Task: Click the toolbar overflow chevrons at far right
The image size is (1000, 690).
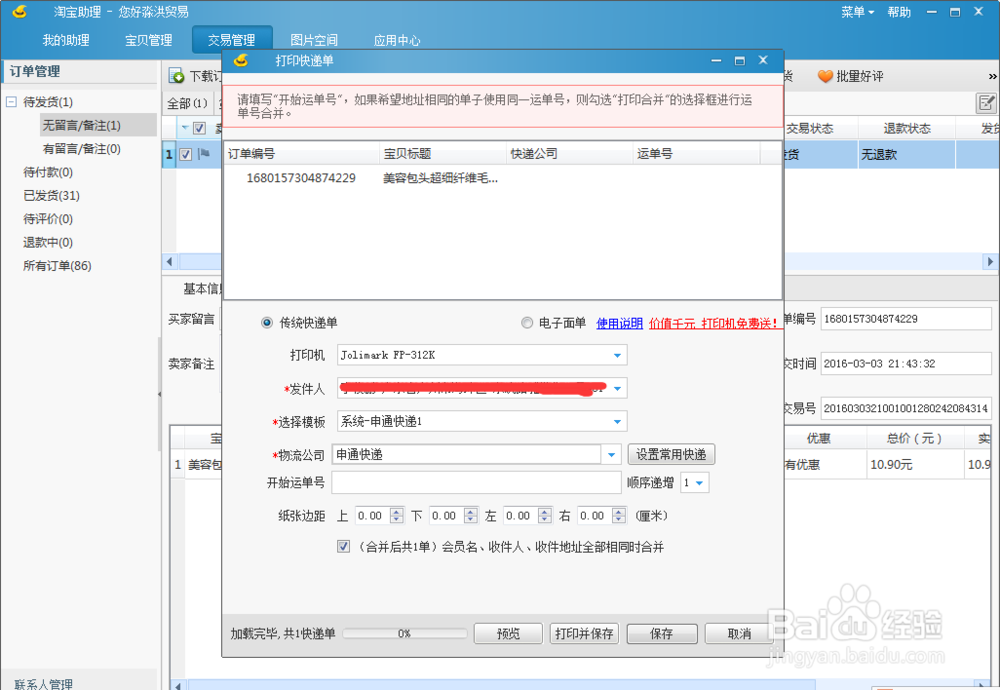Action: click(992, 77)
